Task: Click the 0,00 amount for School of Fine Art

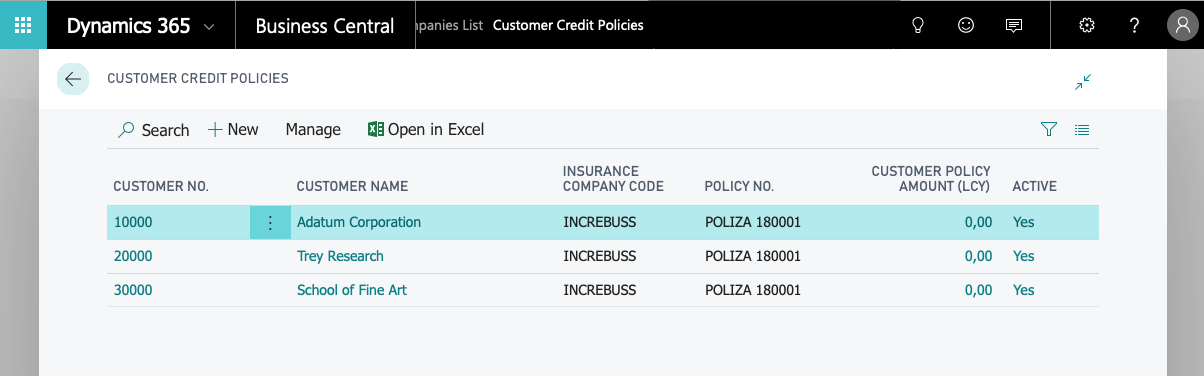Action: click(x=978, y=290)
